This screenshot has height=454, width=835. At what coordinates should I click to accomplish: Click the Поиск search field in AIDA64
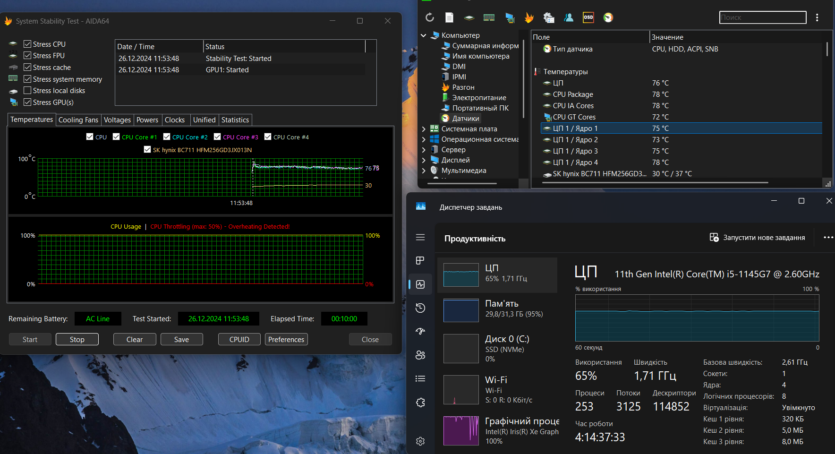pos(762,18)
